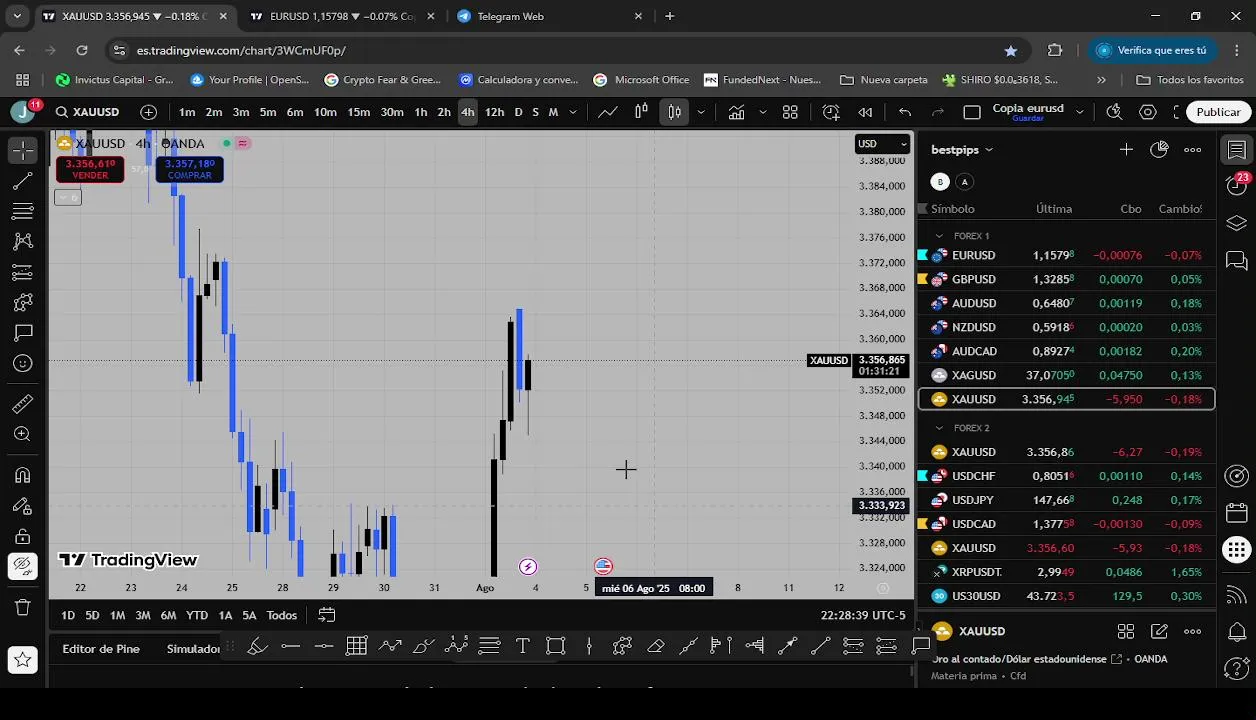
Task: Collapse the FOREX 2 watchlist section
Action: click(x=939, y=428)
